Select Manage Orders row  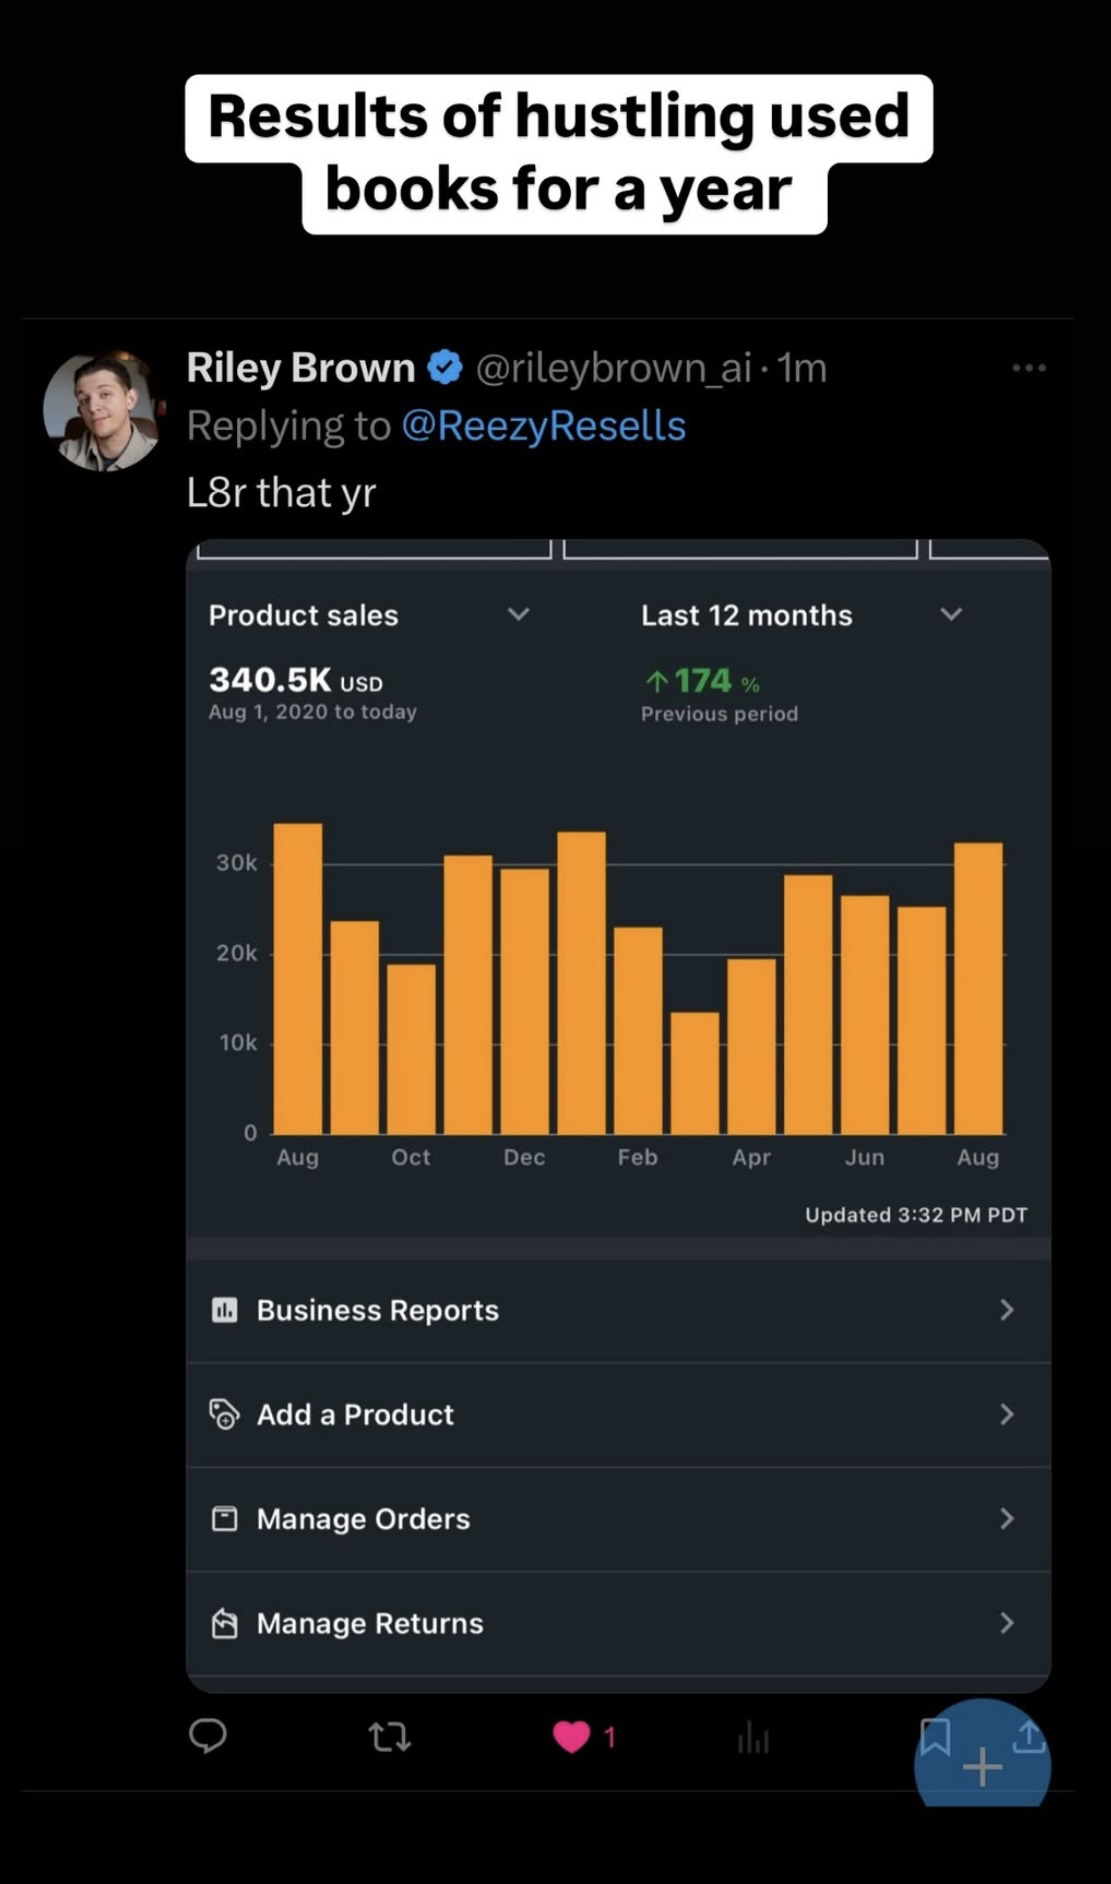(618, 1518)
